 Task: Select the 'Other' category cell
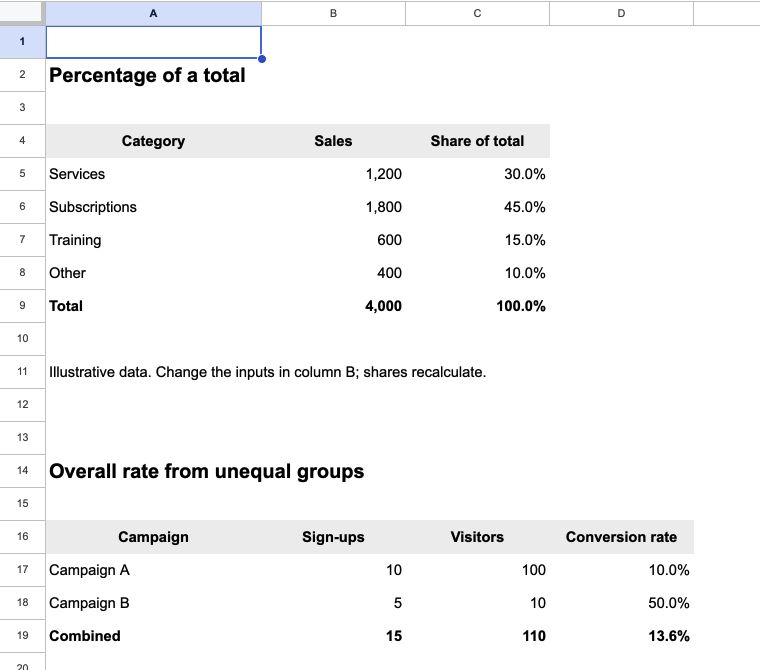coord(154,273)
